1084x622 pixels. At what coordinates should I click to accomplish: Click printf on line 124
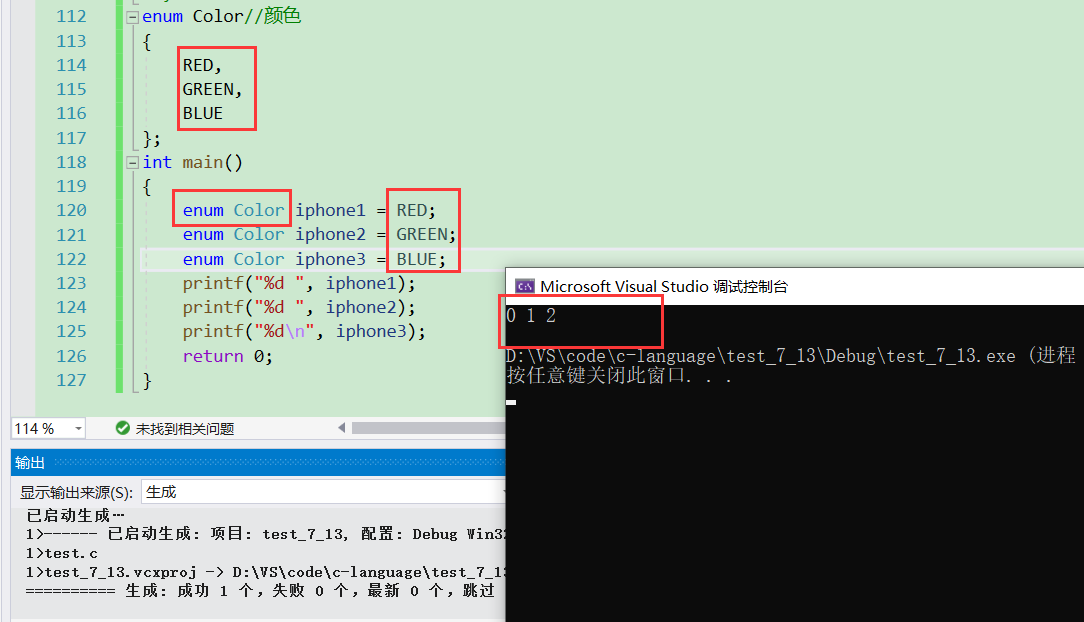(213, 308)
